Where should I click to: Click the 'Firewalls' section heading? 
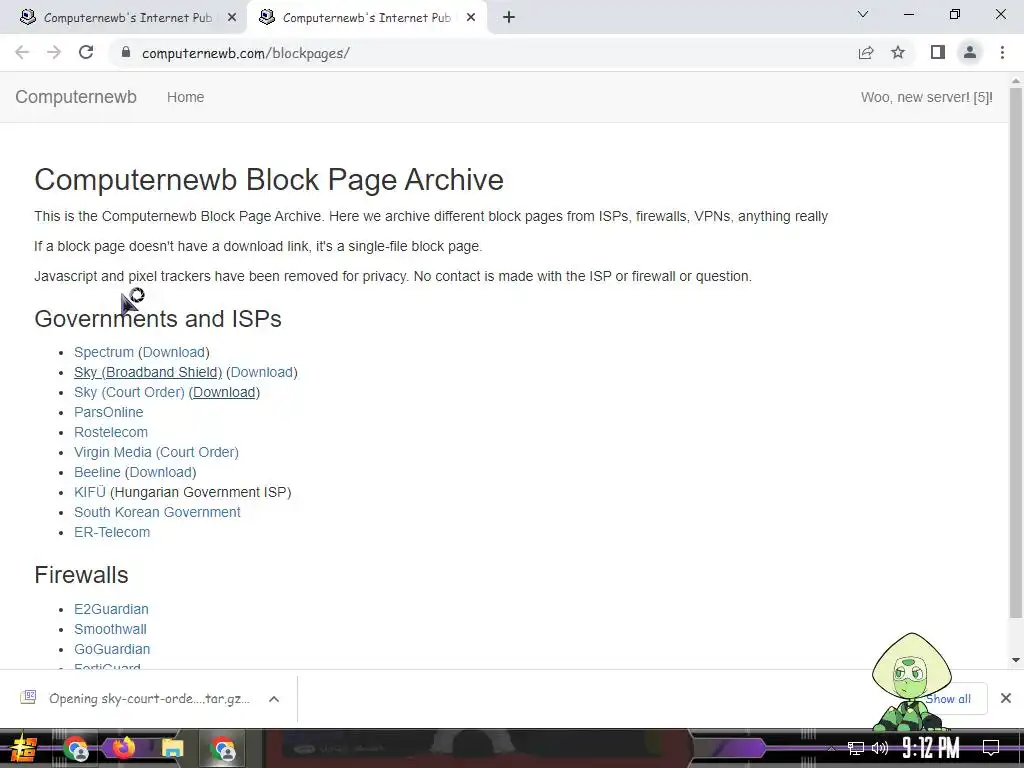pos(81,575)
